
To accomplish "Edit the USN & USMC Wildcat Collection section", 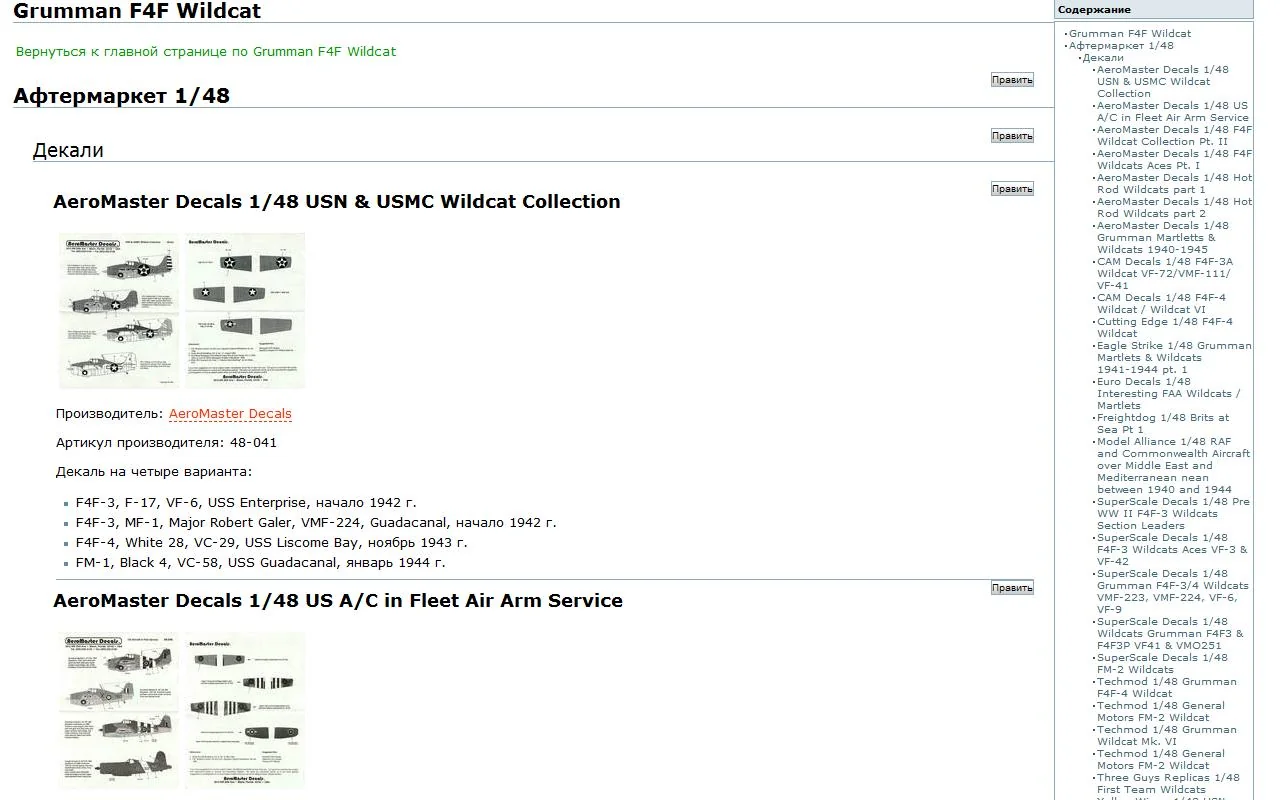I will click(1012, 189).
